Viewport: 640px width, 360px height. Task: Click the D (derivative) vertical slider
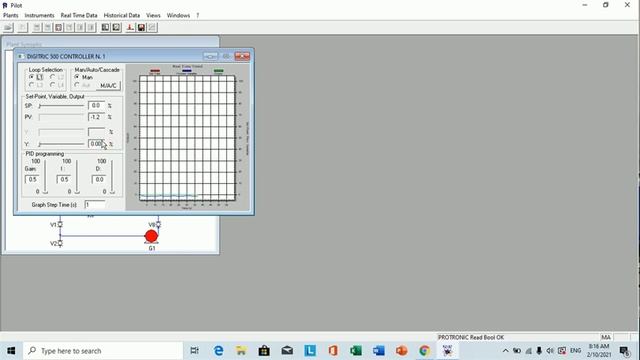coord(112,176)
